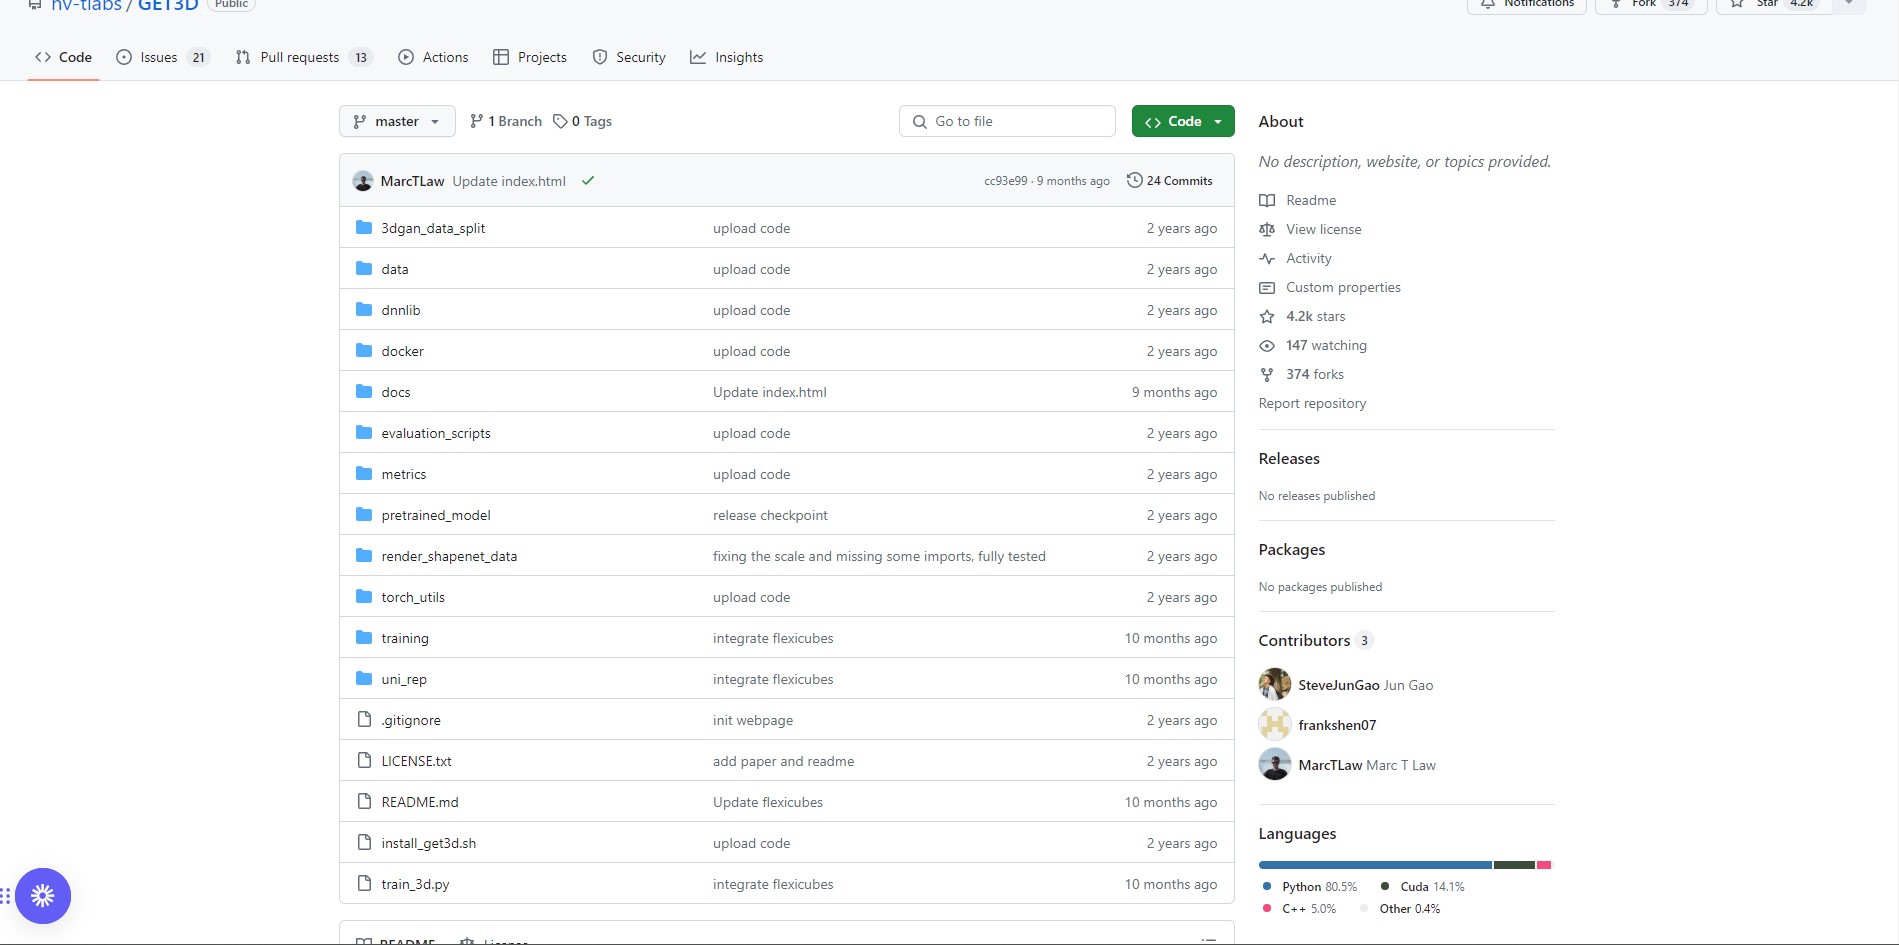1899x945 pixels.
Task: Open the install_get3d.sh file name
Action: pyautogui.click(x=429, y=843)
